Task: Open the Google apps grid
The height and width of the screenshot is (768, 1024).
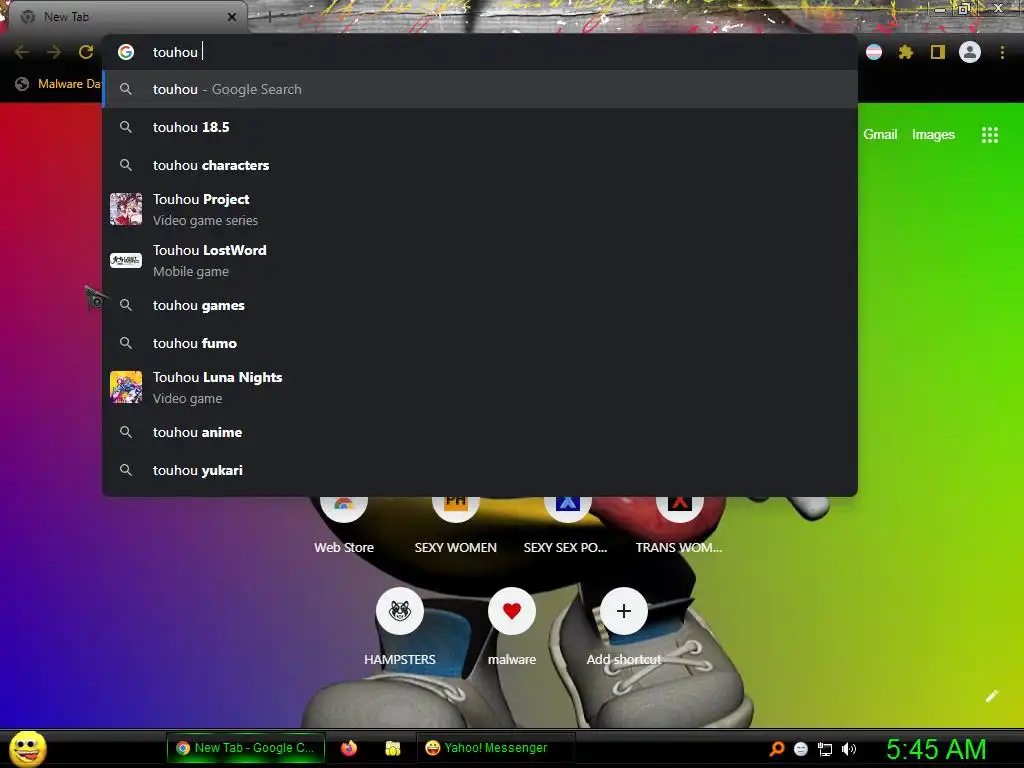Action: click(989, 135)
